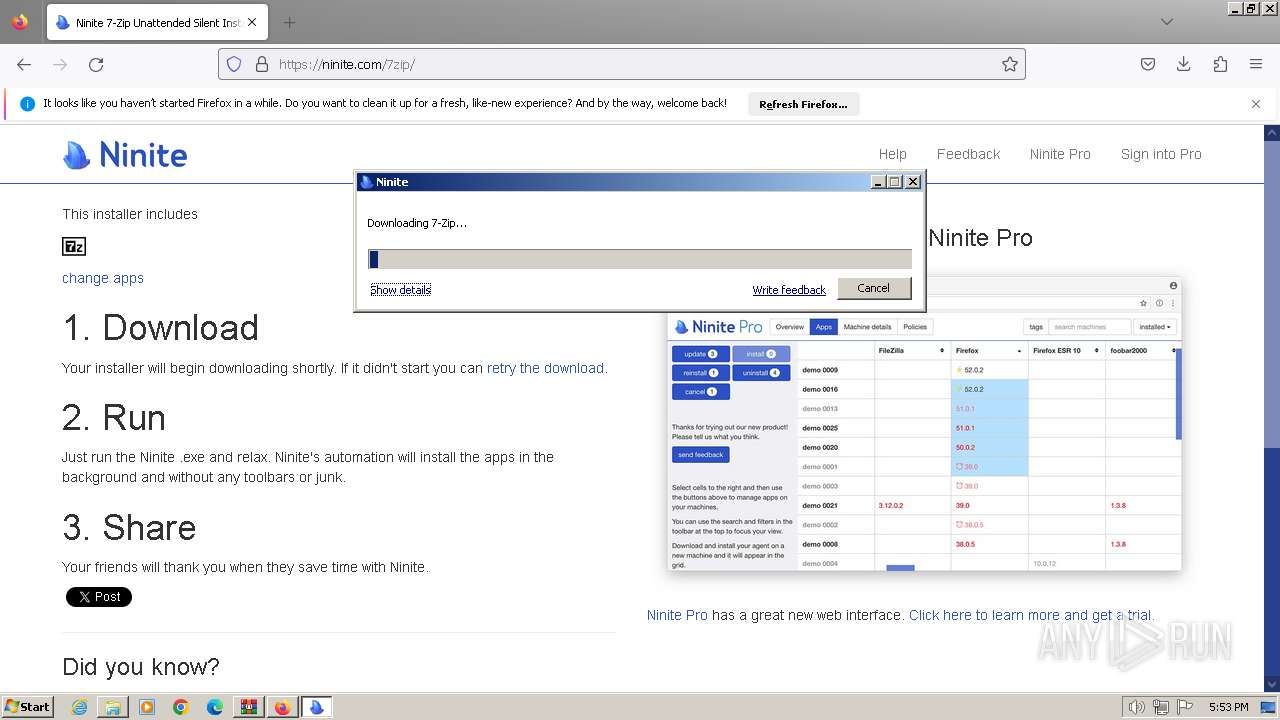Click the Ninite download progress bar
This screenshot has width=1280, height=720.
coord(640,259)
